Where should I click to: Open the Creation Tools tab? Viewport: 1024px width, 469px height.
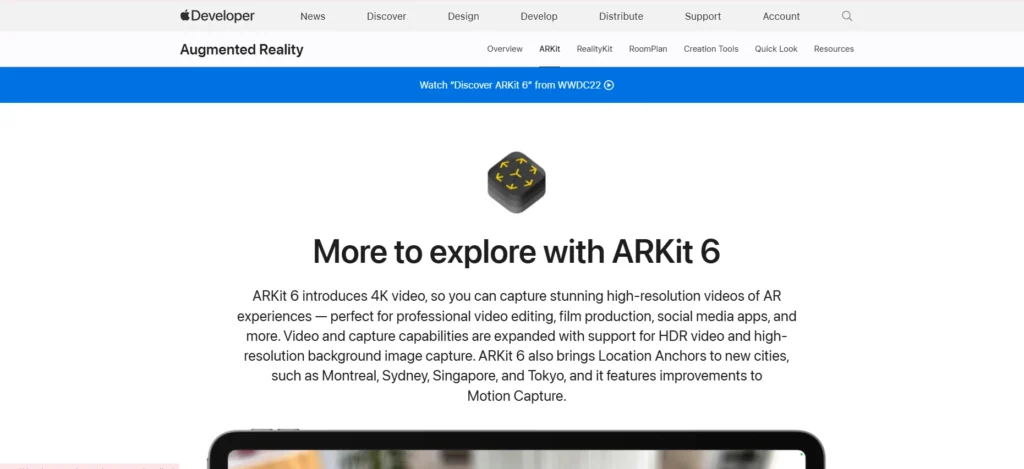[711, 49]
